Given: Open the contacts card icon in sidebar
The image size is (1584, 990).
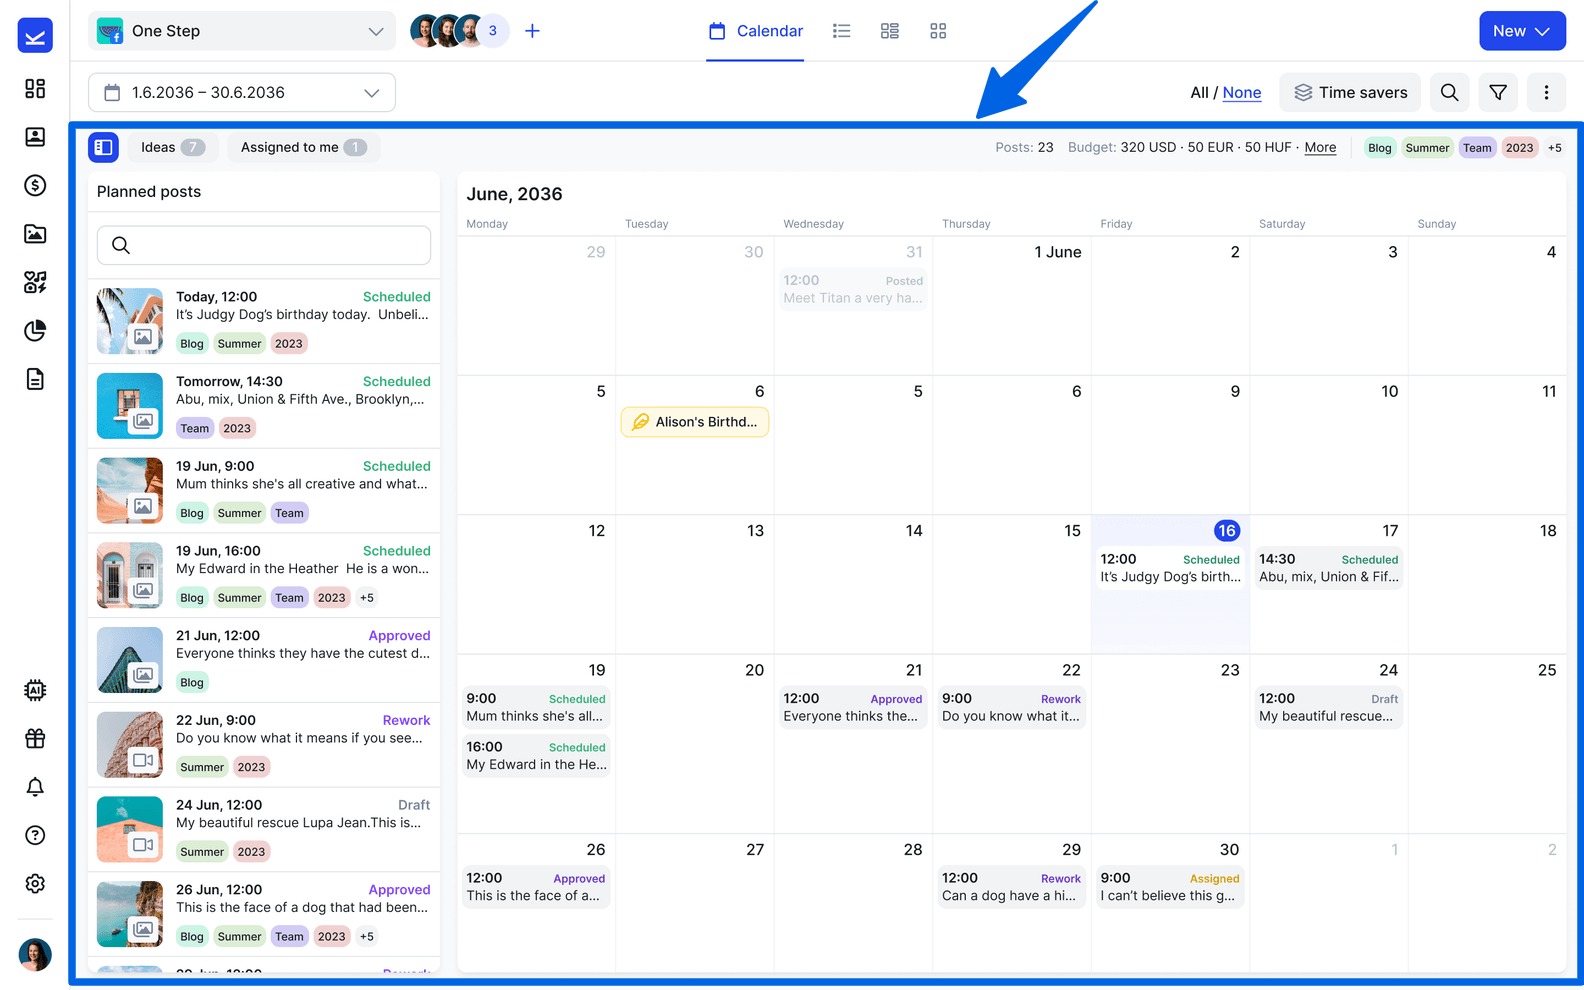Looking at the screenshot, I should tap(35, 137).
